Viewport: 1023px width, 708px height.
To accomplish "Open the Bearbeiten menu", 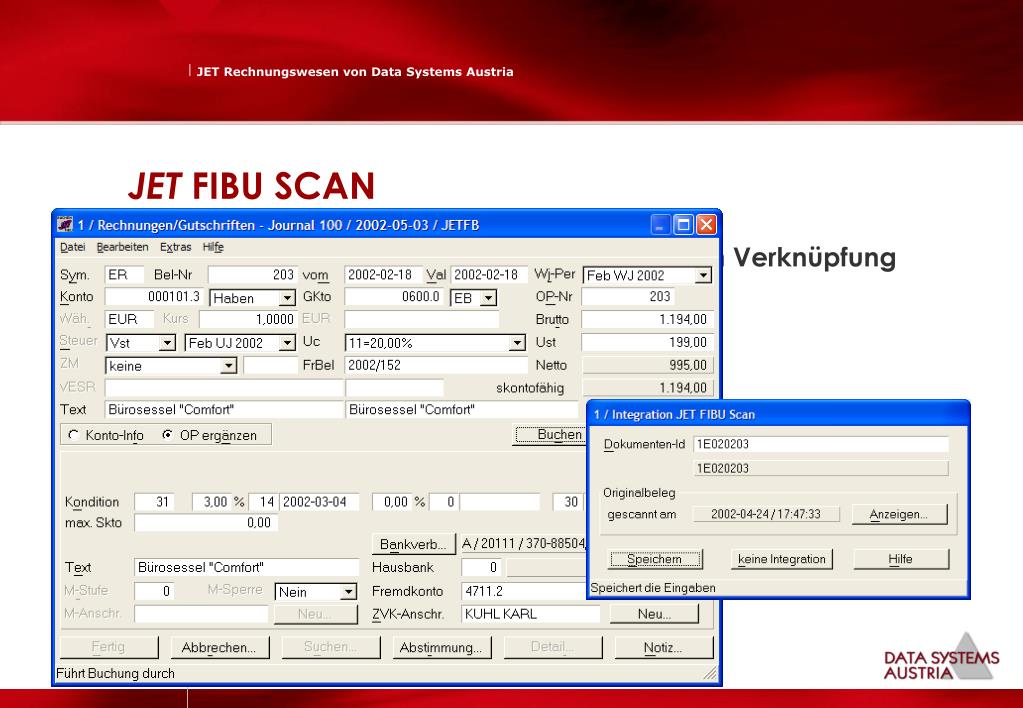I will (123, 247).
